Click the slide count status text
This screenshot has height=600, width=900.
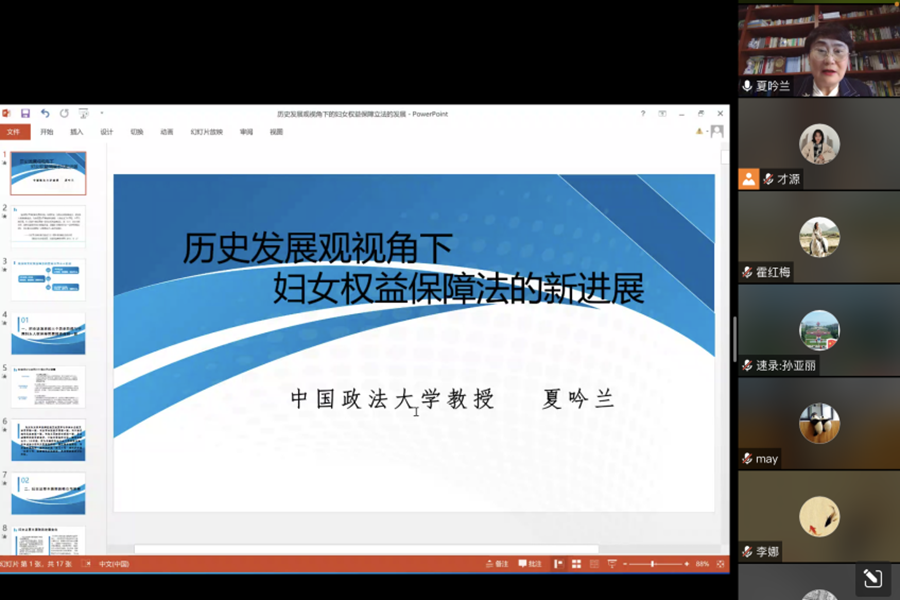[x=36, y=564]
